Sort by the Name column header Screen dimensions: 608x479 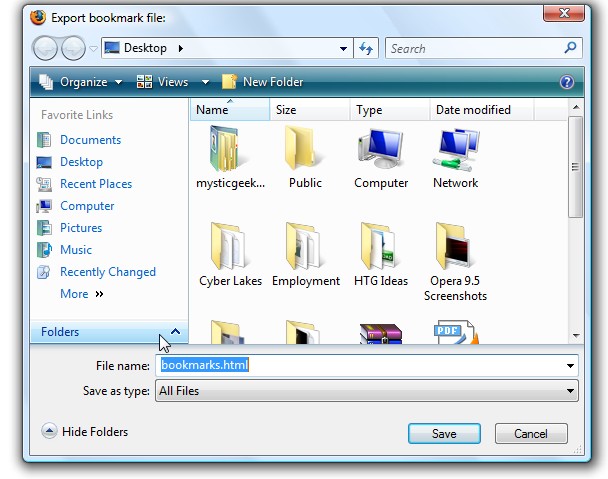[x=230, y=110]
